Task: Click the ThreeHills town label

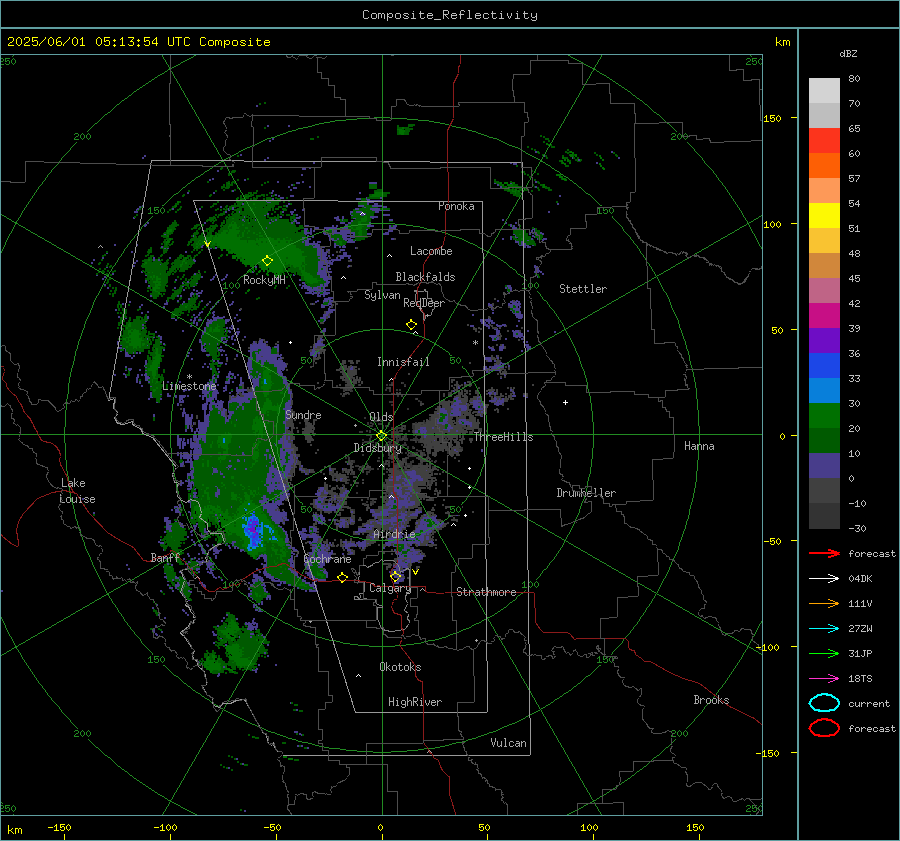Action: [x=503, y=437]
